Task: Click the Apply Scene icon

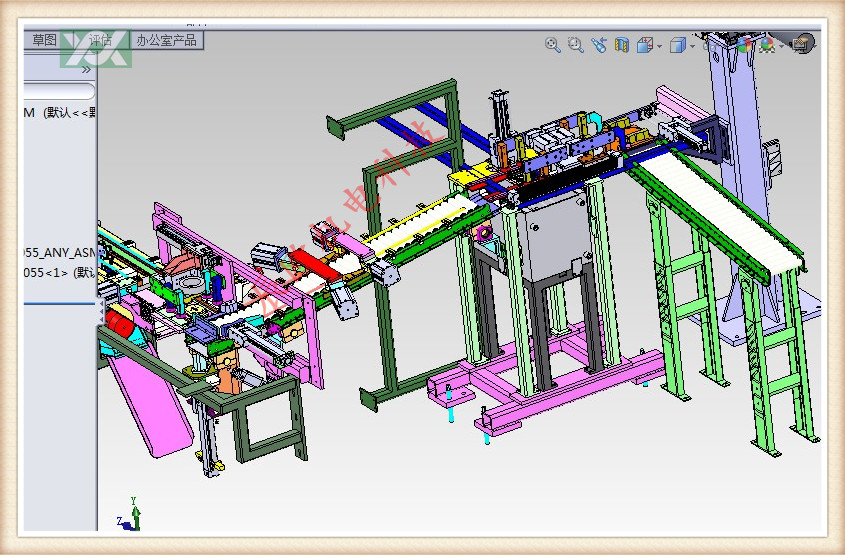Action: coord(767,44)
